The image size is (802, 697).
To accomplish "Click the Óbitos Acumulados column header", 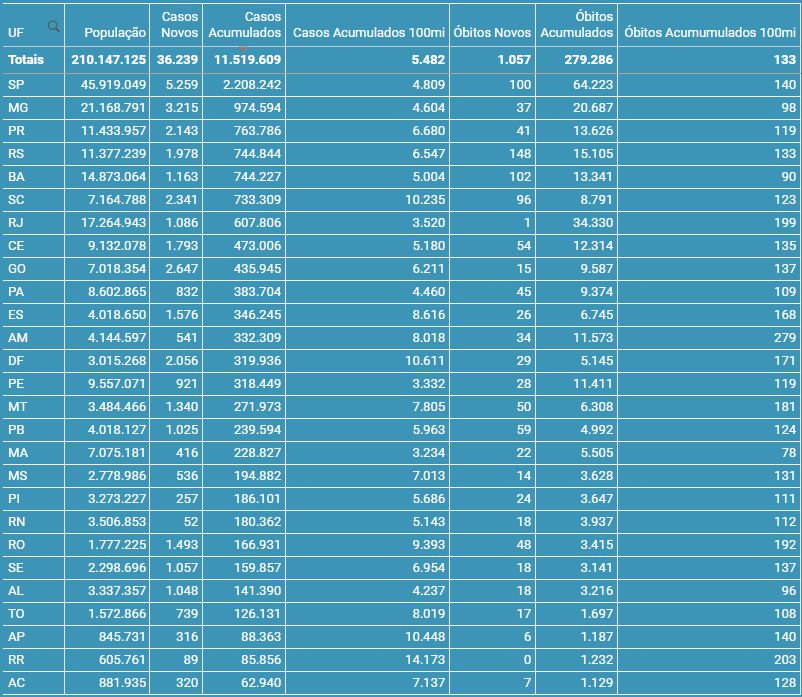I will (x=577, y=25).
